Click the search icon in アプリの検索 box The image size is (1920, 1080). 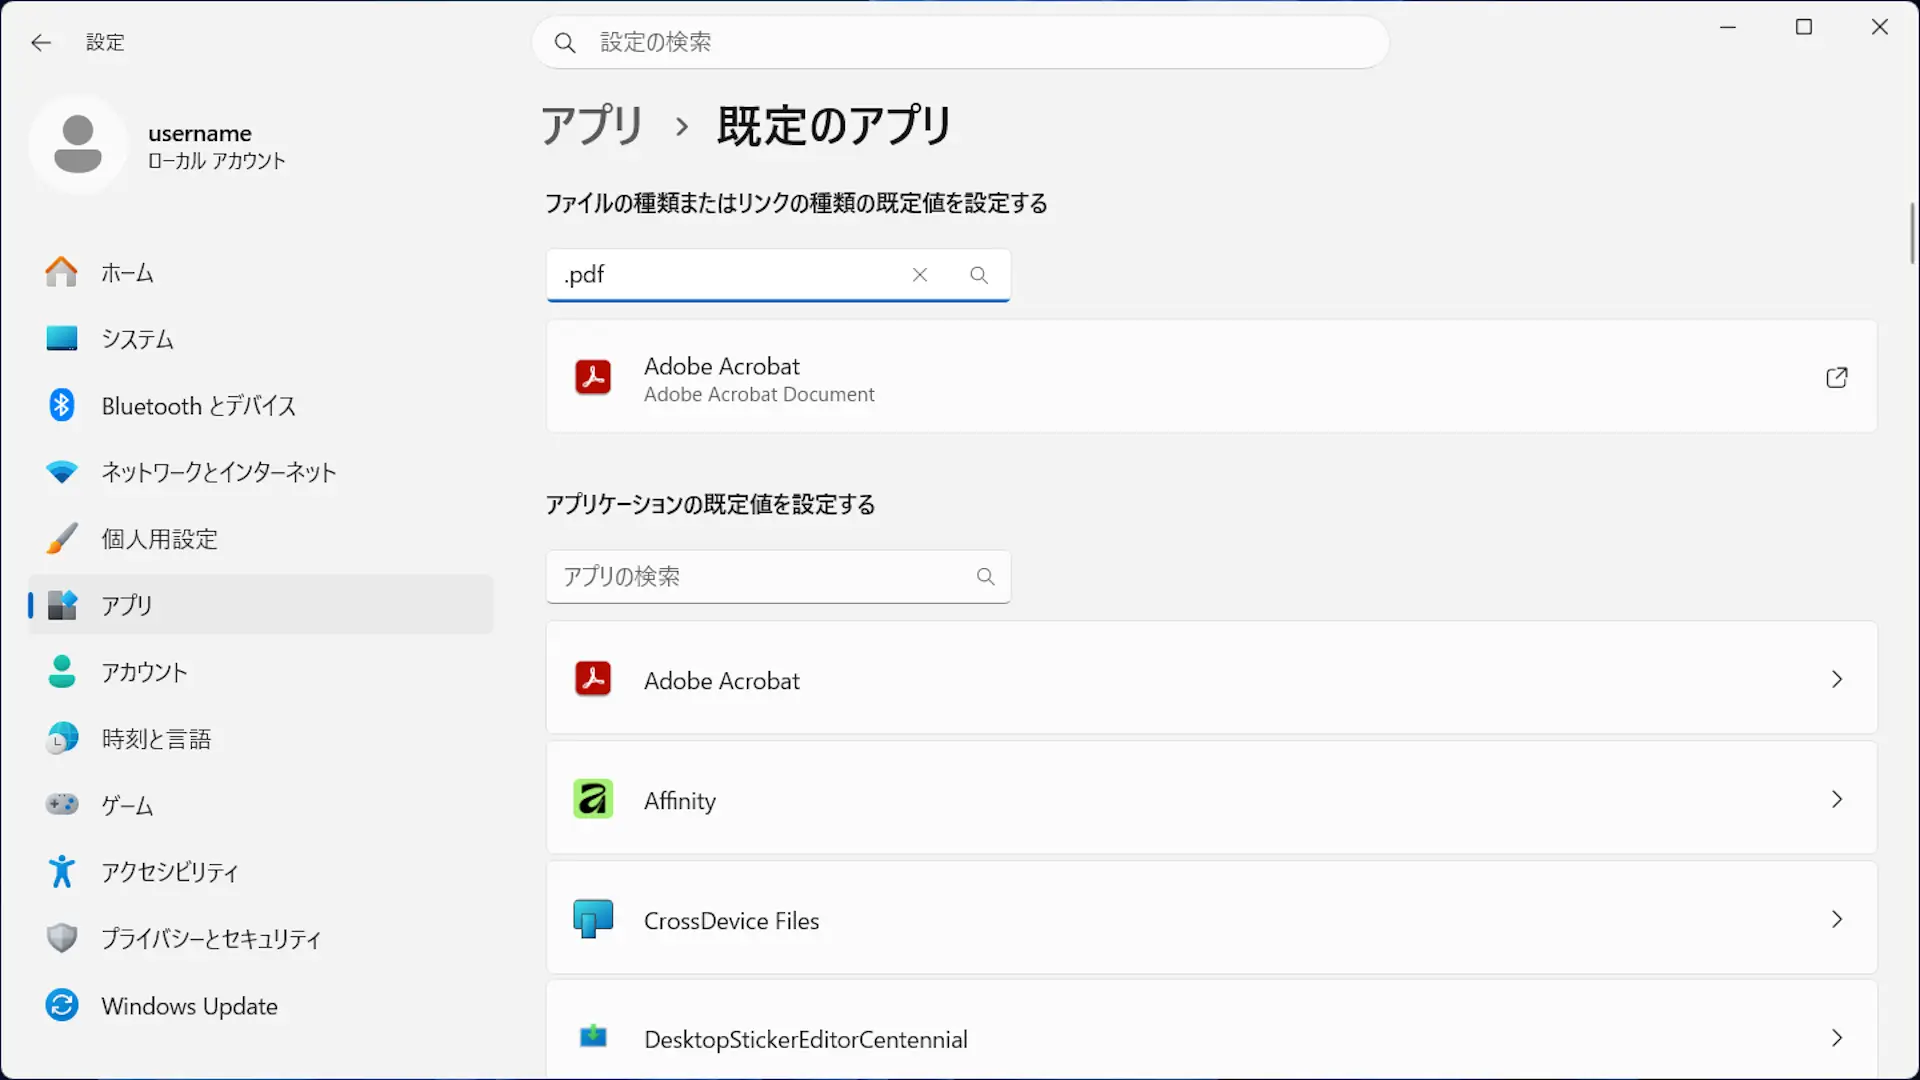click(x=986, y=576)
